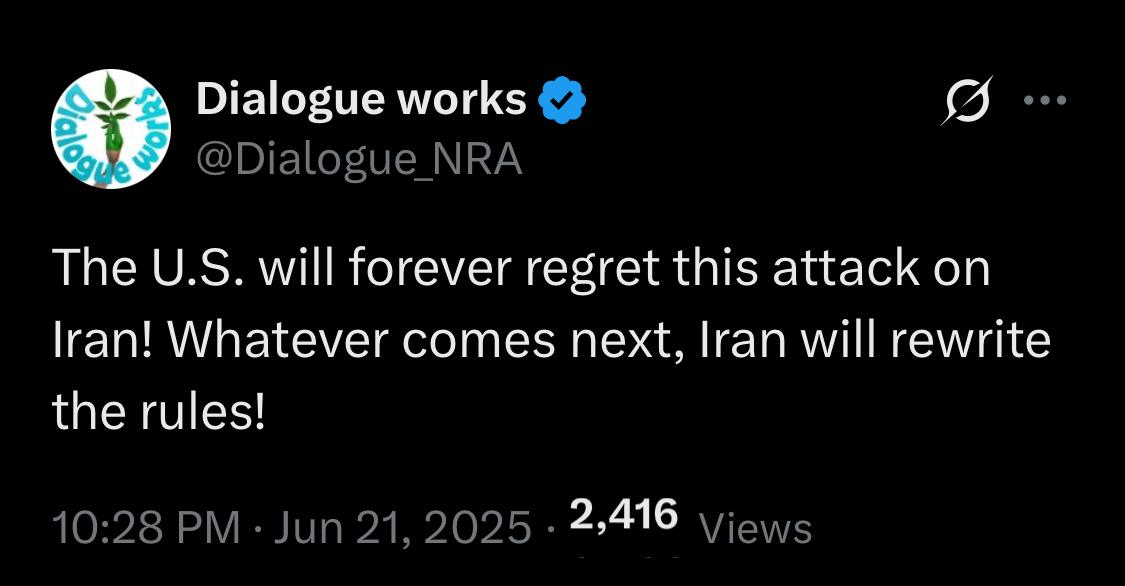Open the three-dot more options menu
This screenshot has width=1125, height=586.
coord(1045,100)
